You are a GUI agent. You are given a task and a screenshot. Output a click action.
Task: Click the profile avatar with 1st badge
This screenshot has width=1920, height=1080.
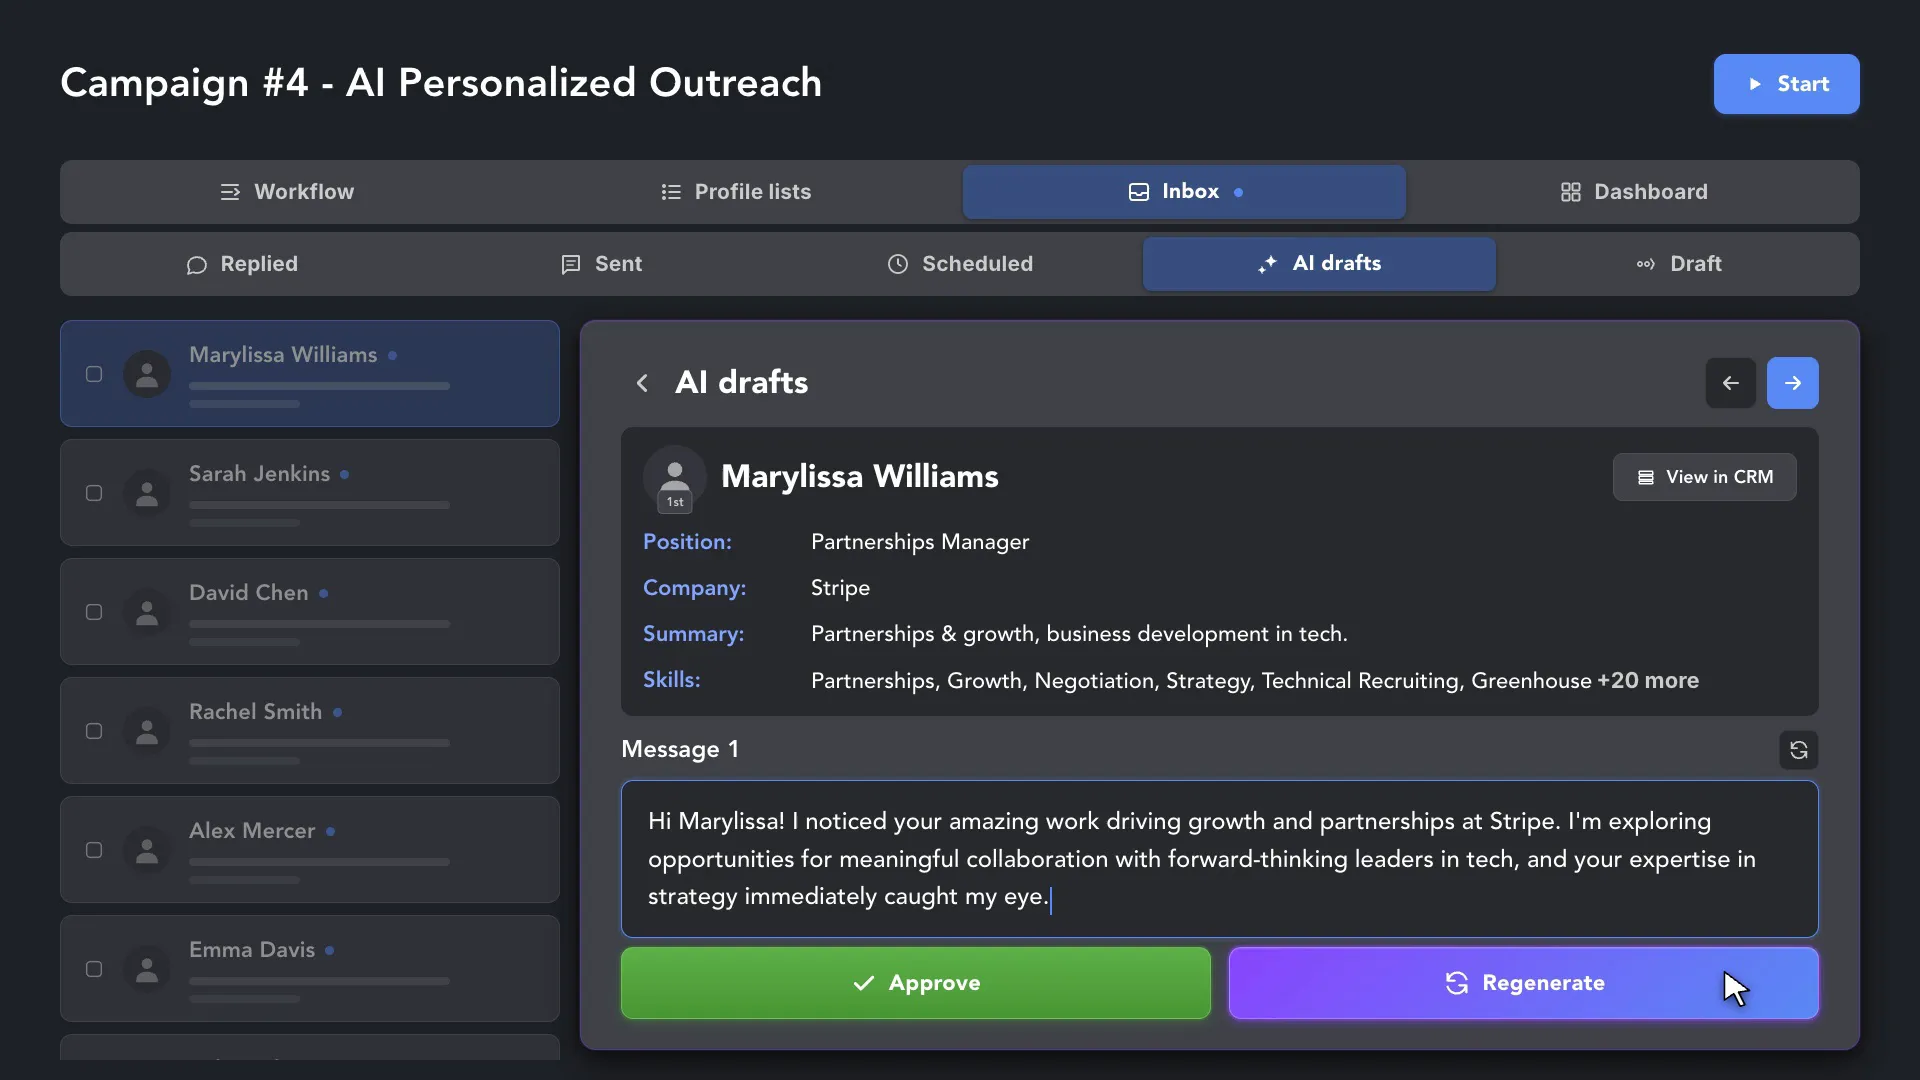(675, 478)
